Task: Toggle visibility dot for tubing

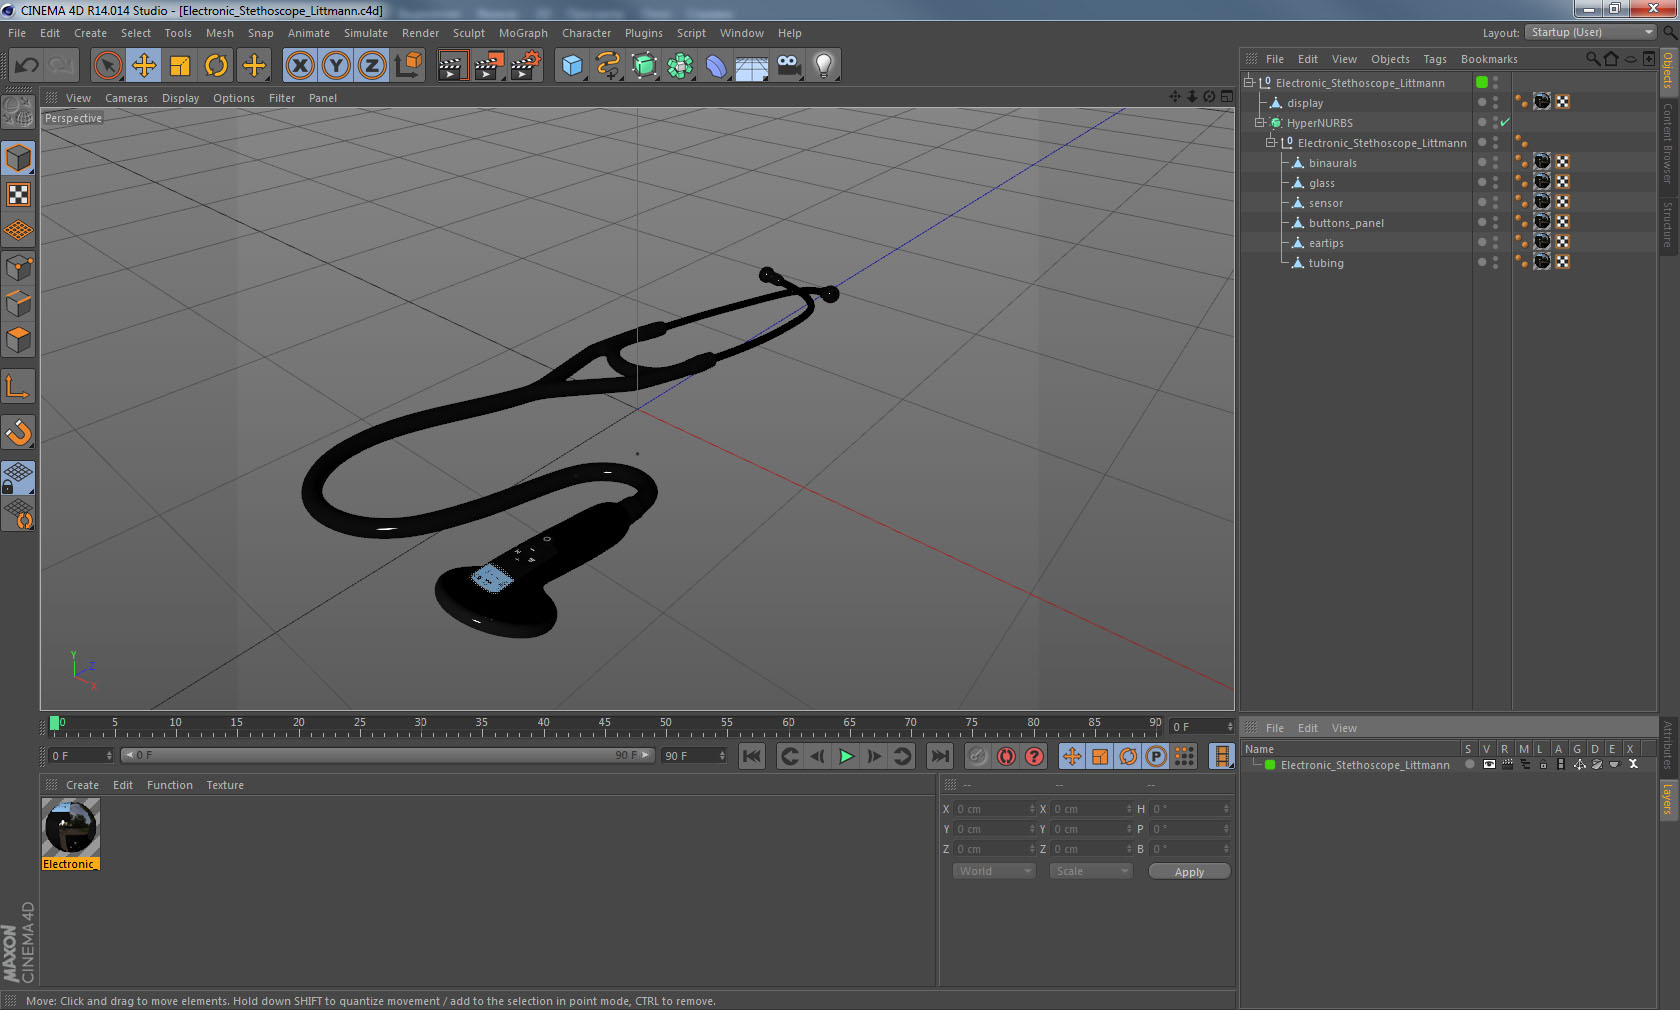Action: pyautogui.click(x=1482, y=262)
